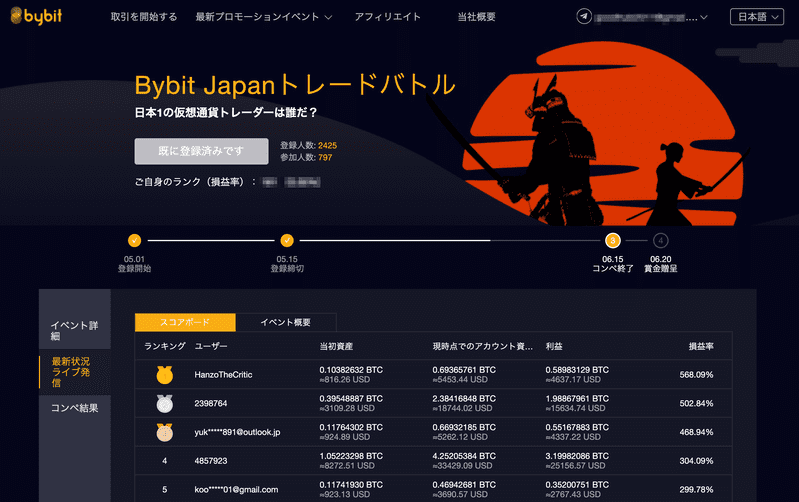Click 568.09% profit rate

click(x=696, y=375)
